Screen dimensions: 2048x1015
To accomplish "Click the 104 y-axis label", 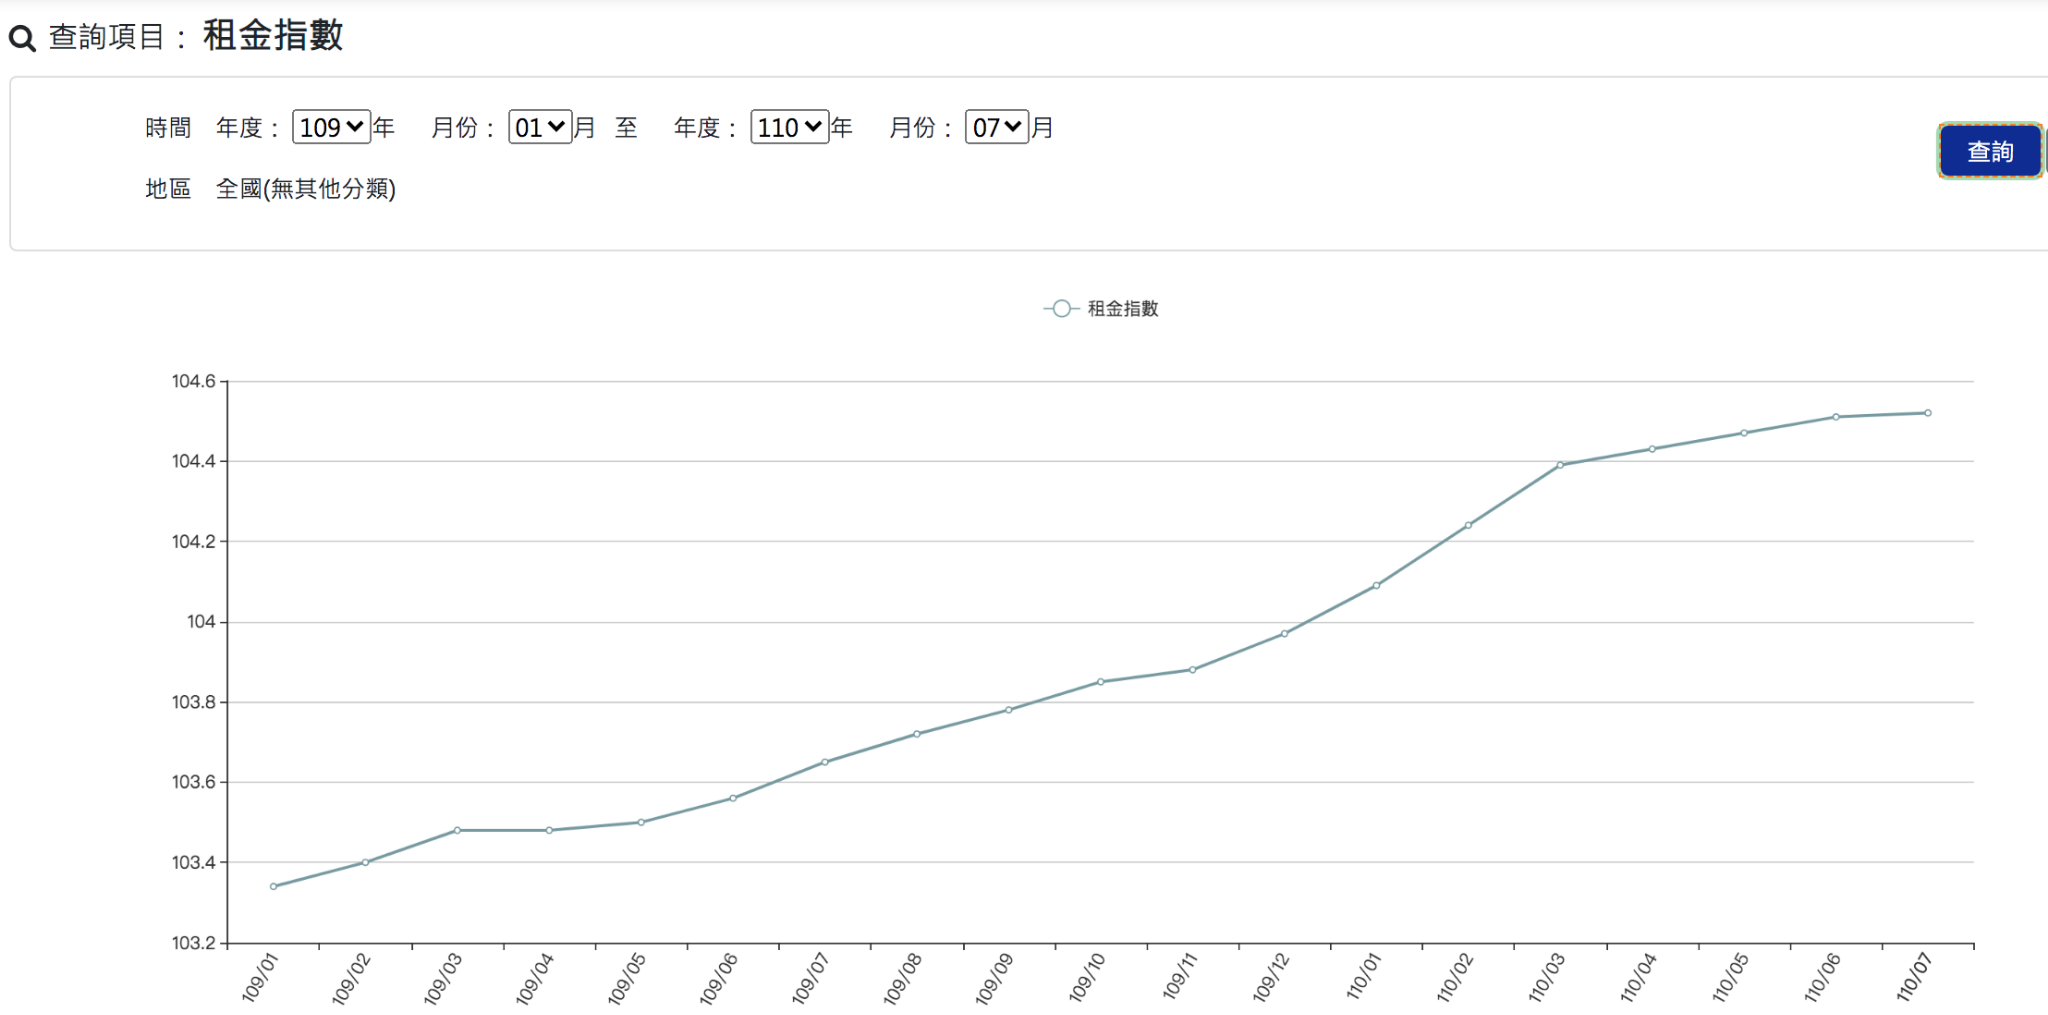I will click(202, 622).
